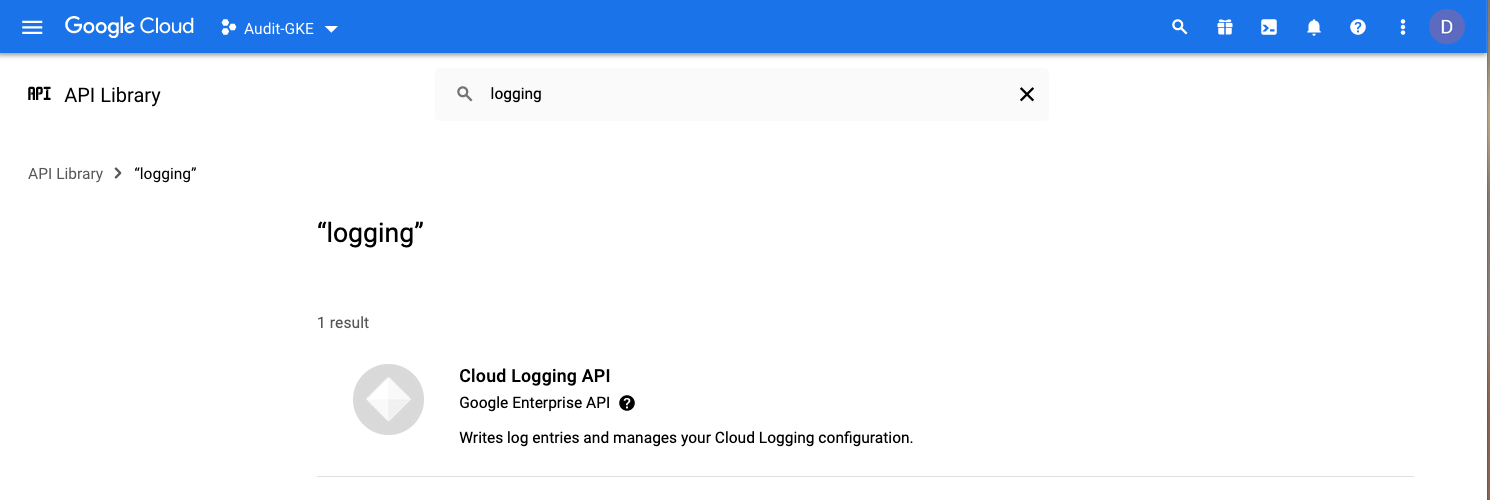Open the help menu in top bar
This screenshot has width=1490, height=500.
[1358, 27]
